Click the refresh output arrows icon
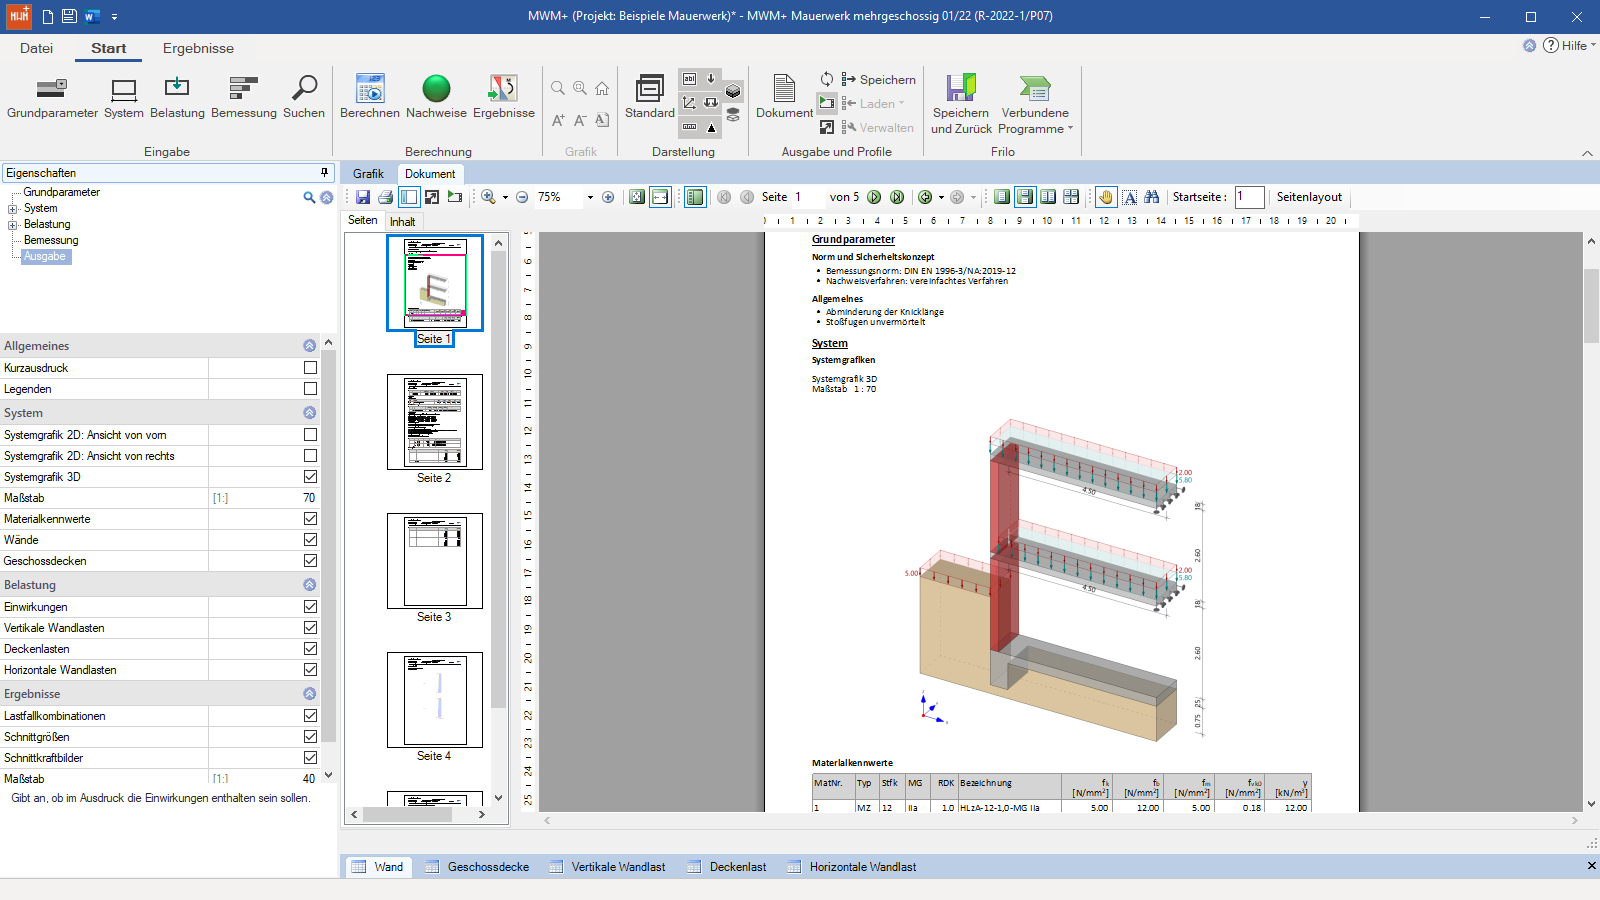 [x=827, y=79]
